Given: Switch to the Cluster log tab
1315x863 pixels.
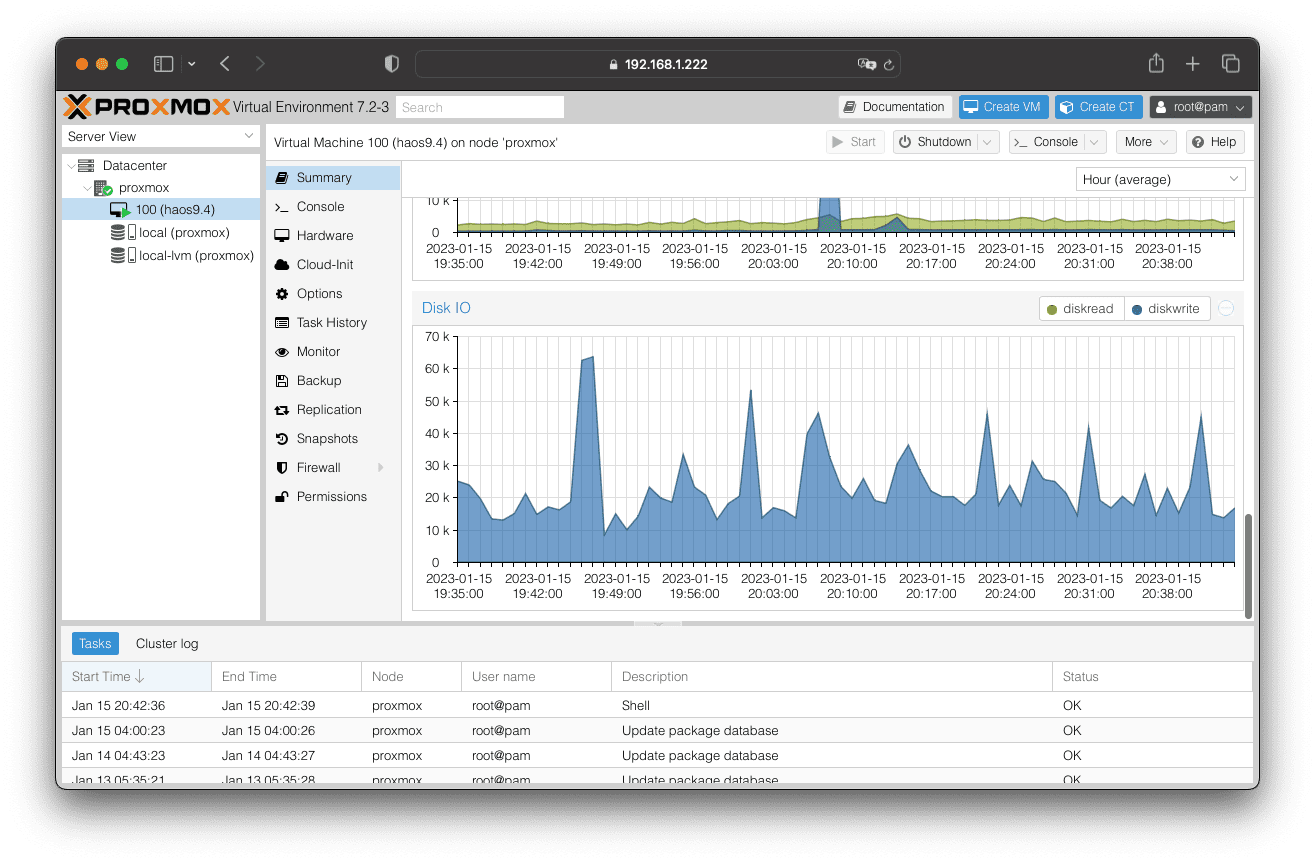Looking at the screenshot, I should (167, 644).
